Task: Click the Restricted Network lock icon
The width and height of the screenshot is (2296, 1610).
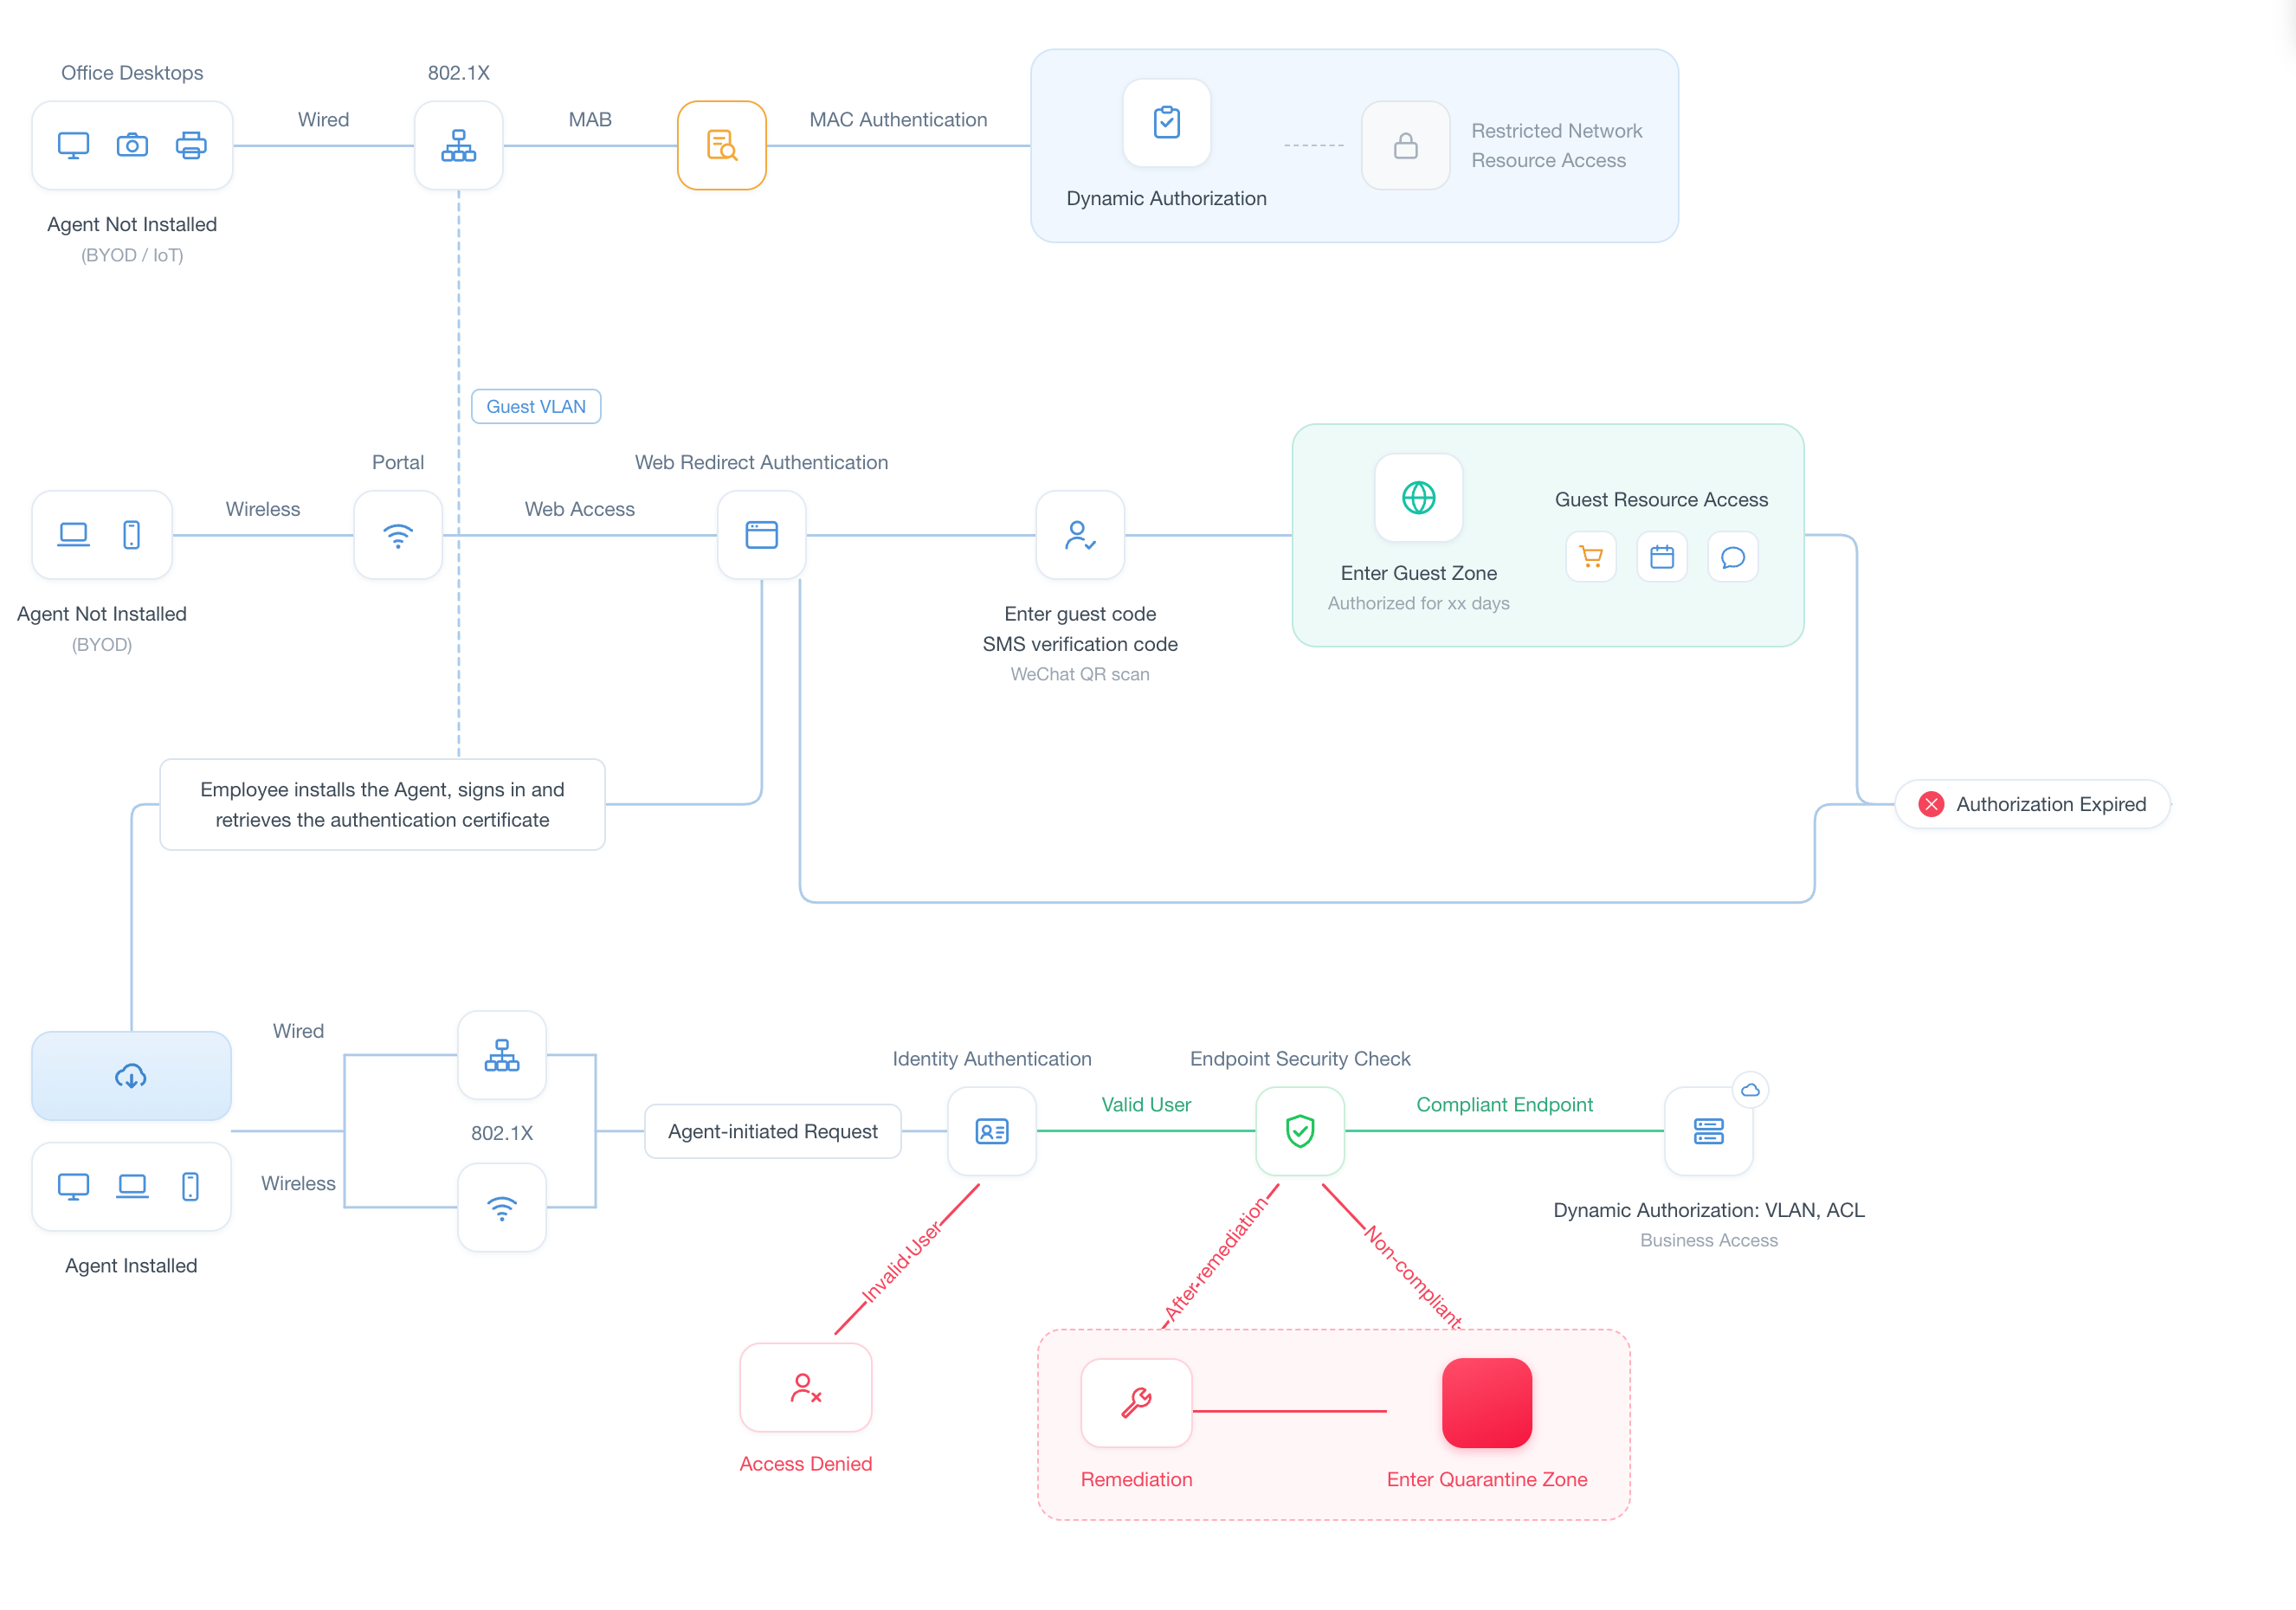Action: 1405,146
